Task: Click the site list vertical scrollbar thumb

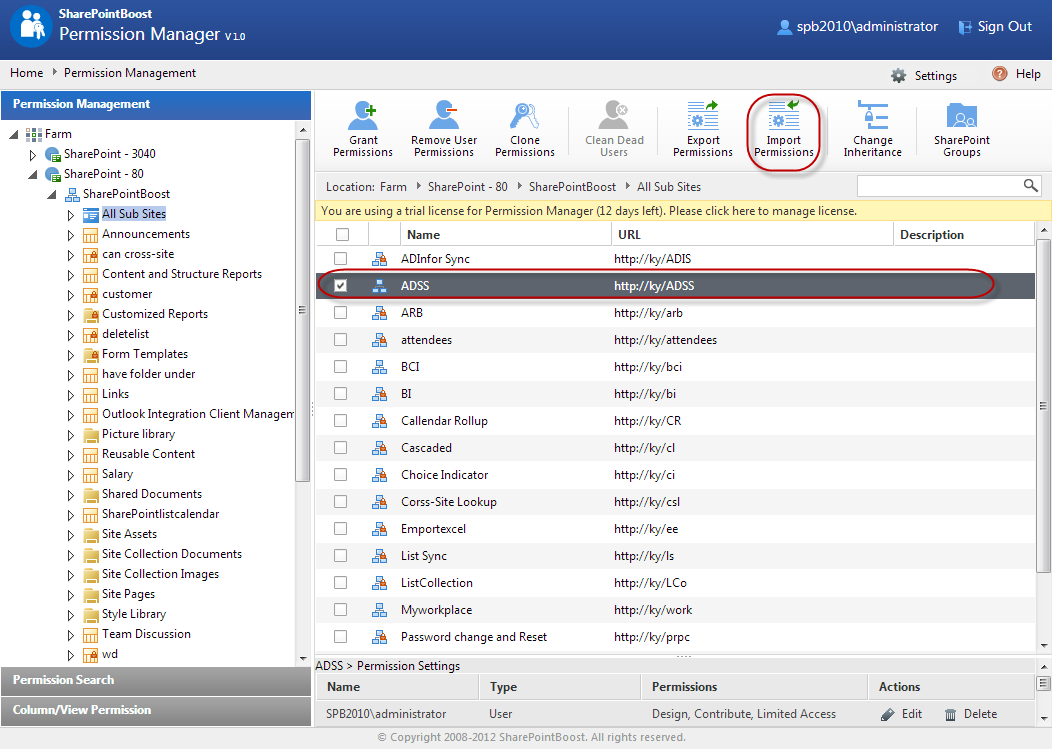Action: pos(1043,406)
